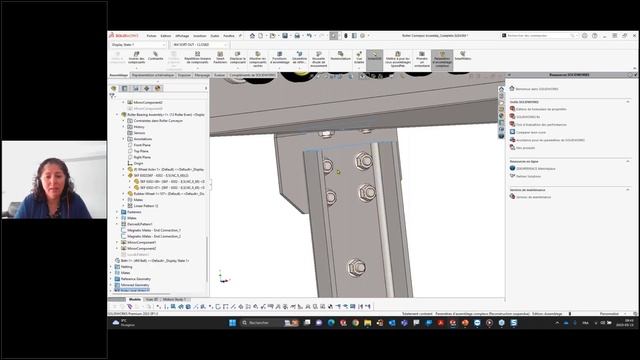Expand the History tree node
Screen dimensions: 640x360
pyautogui.click(x=124, y=127)
